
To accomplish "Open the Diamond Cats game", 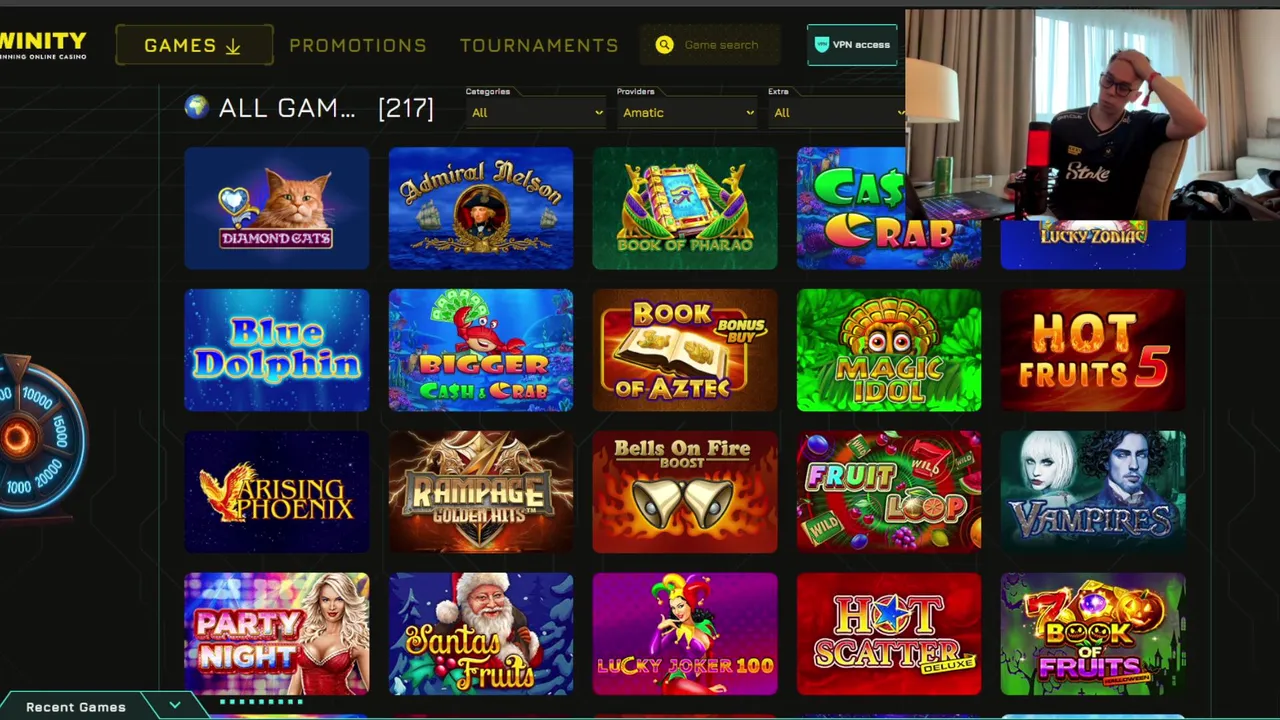I will click(x=277, y=208).
